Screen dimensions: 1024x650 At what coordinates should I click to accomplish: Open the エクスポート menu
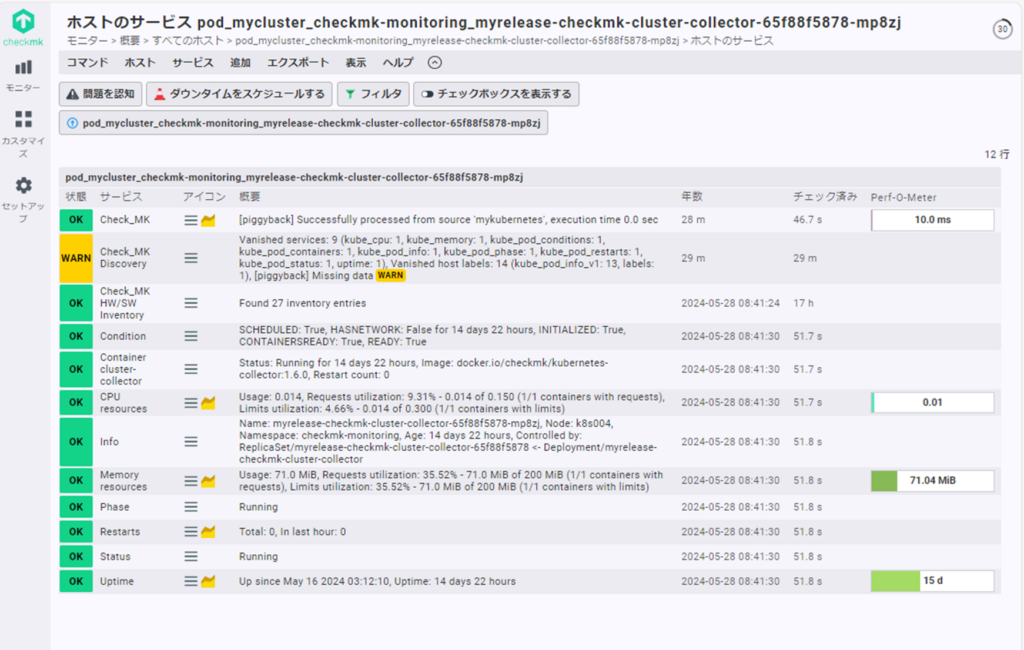click(298, 63)
